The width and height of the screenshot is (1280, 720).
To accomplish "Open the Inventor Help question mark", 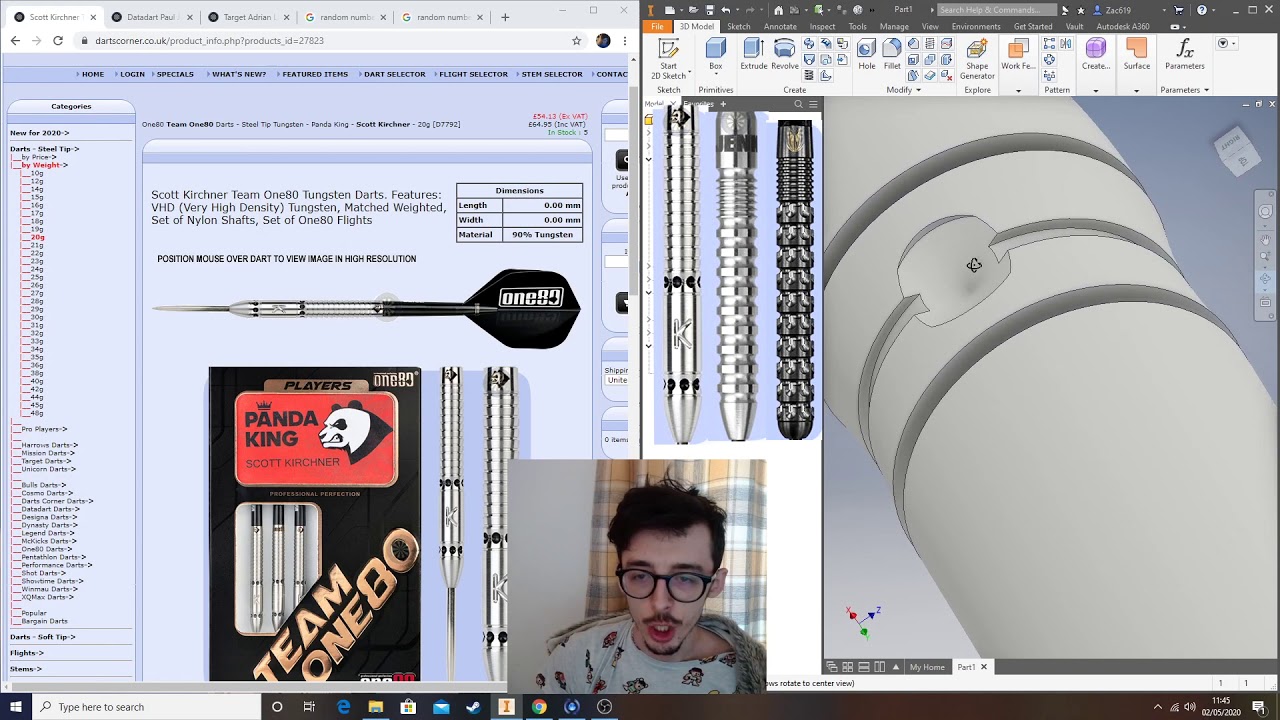I will tap(1201, 10).
